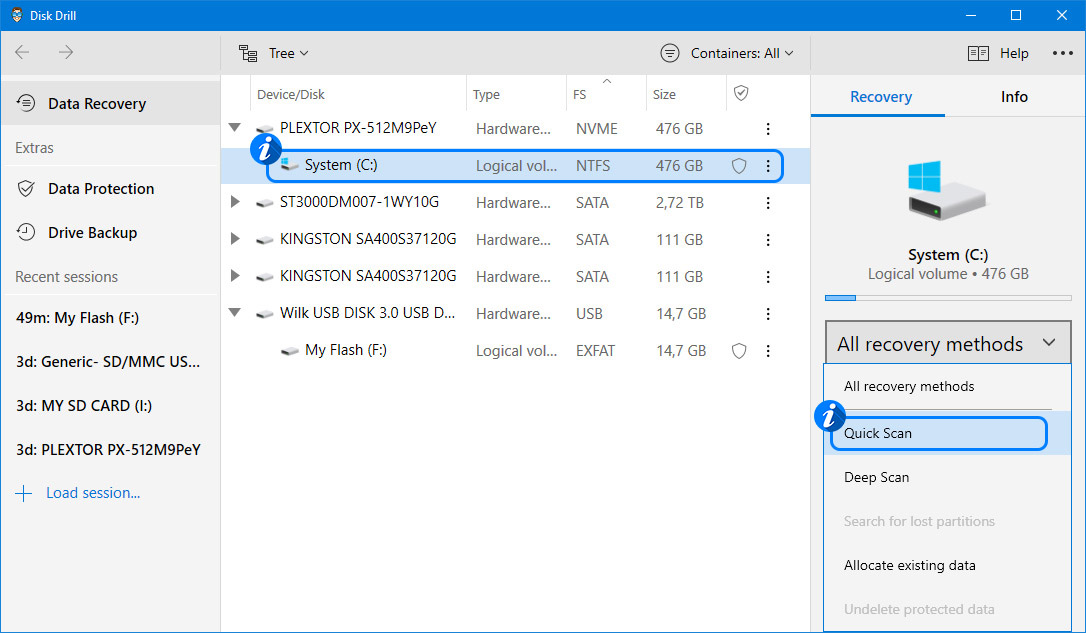Switch to the Data Protection section
The width and height of the screenshot is (1086, 633).
click(x=103, y=188)
